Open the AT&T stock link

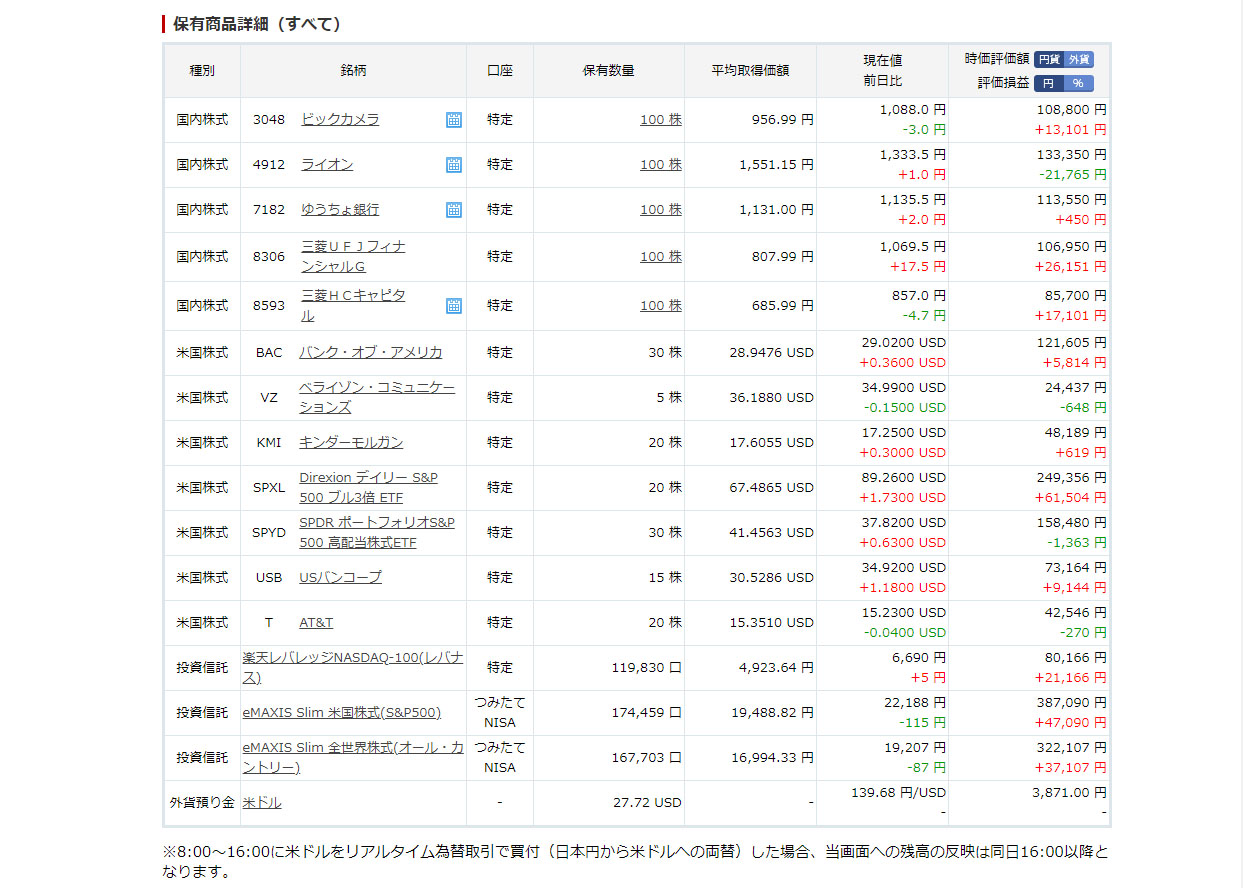(x=316, y=622)
